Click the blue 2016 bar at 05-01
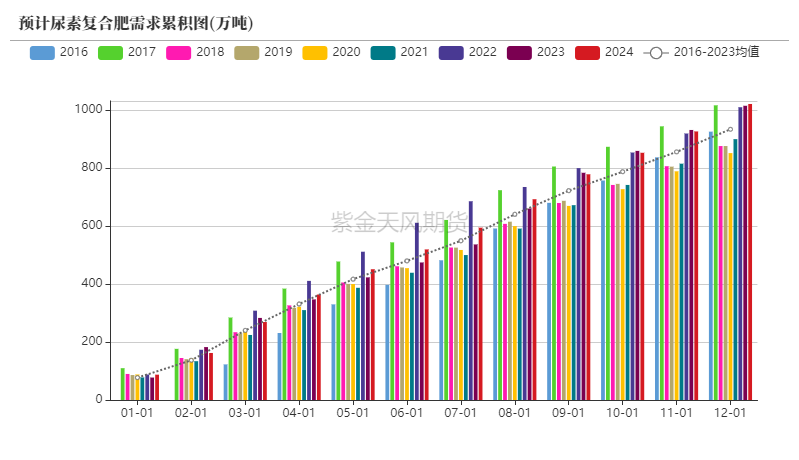The image size is (799, 460). pyautogui.click(x=333, y=352)
